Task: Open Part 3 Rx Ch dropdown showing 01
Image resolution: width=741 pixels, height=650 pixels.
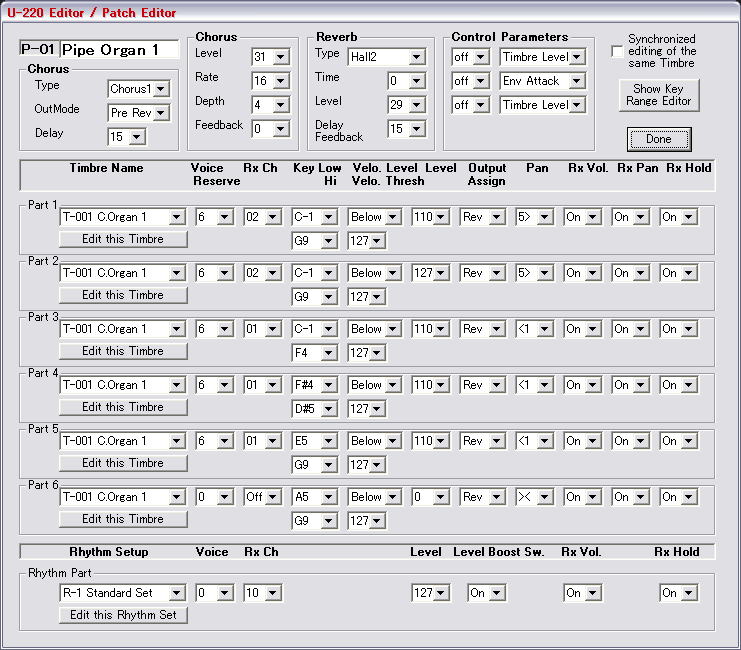Action: (x=263, y=329)
